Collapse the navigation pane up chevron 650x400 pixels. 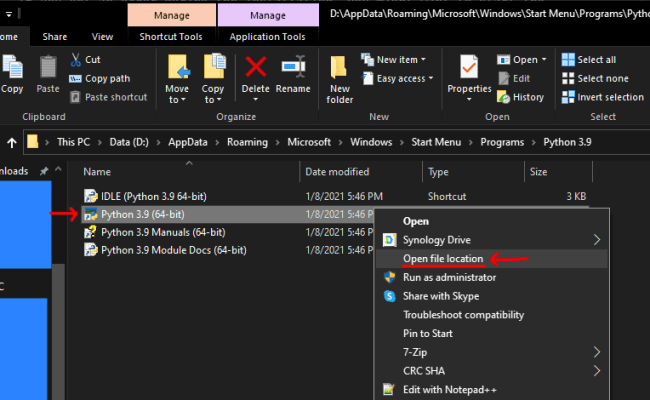click(58, 169)
